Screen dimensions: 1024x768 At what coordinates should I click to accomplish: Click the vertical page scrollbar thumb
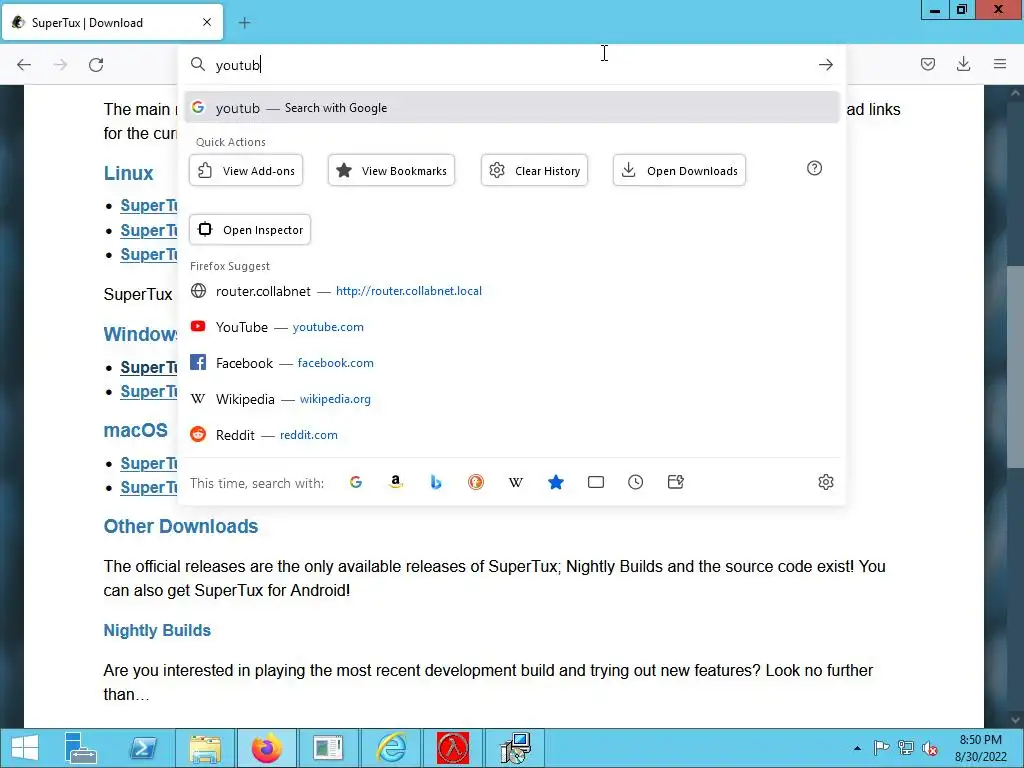pyautogui.click(x=1015, y=367)
